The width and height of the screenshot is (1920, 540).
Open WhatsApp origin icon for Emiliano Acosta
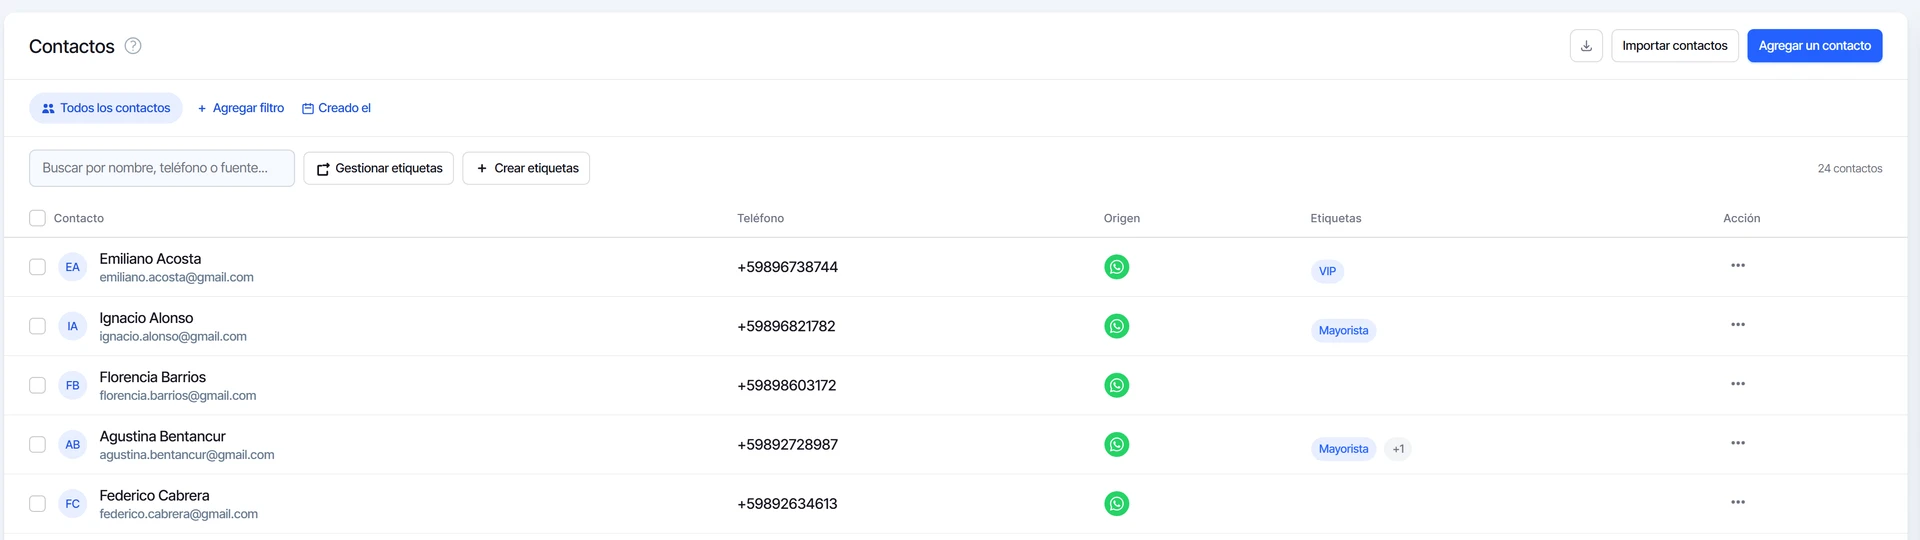point(1117,267)
